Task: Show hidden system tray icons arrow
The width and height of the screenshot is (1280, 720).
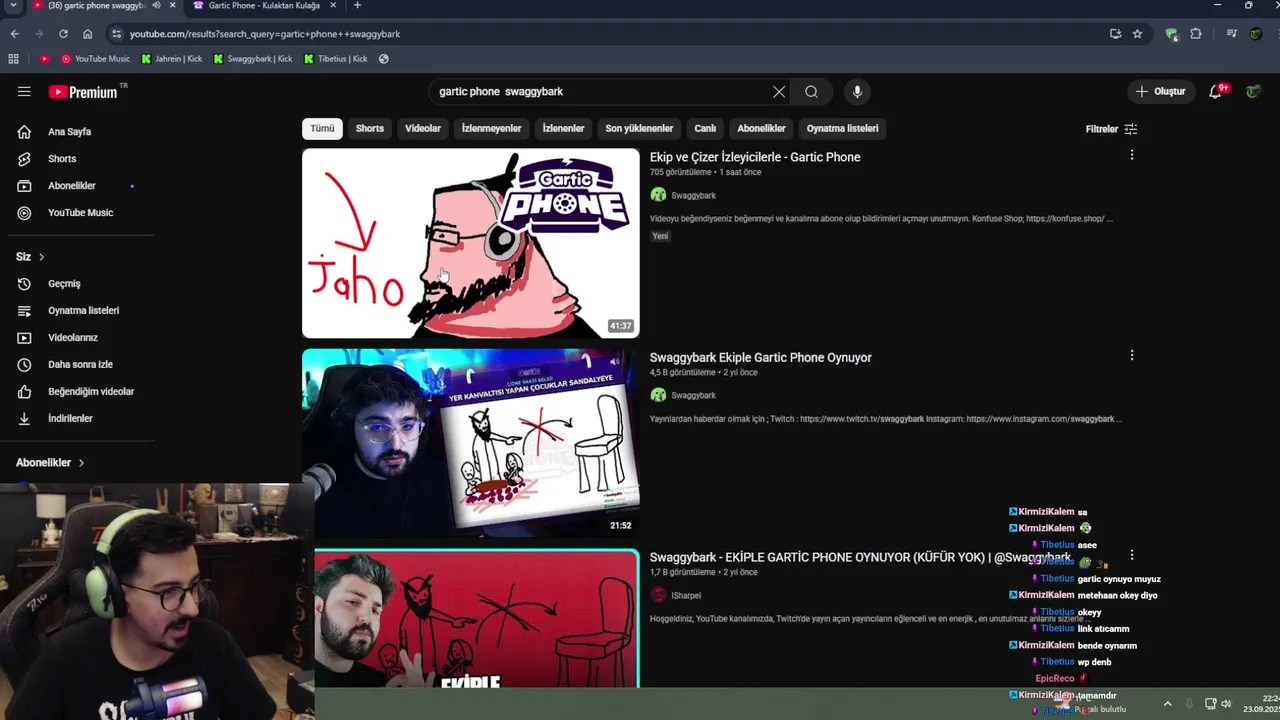Action: (1167, 704)
